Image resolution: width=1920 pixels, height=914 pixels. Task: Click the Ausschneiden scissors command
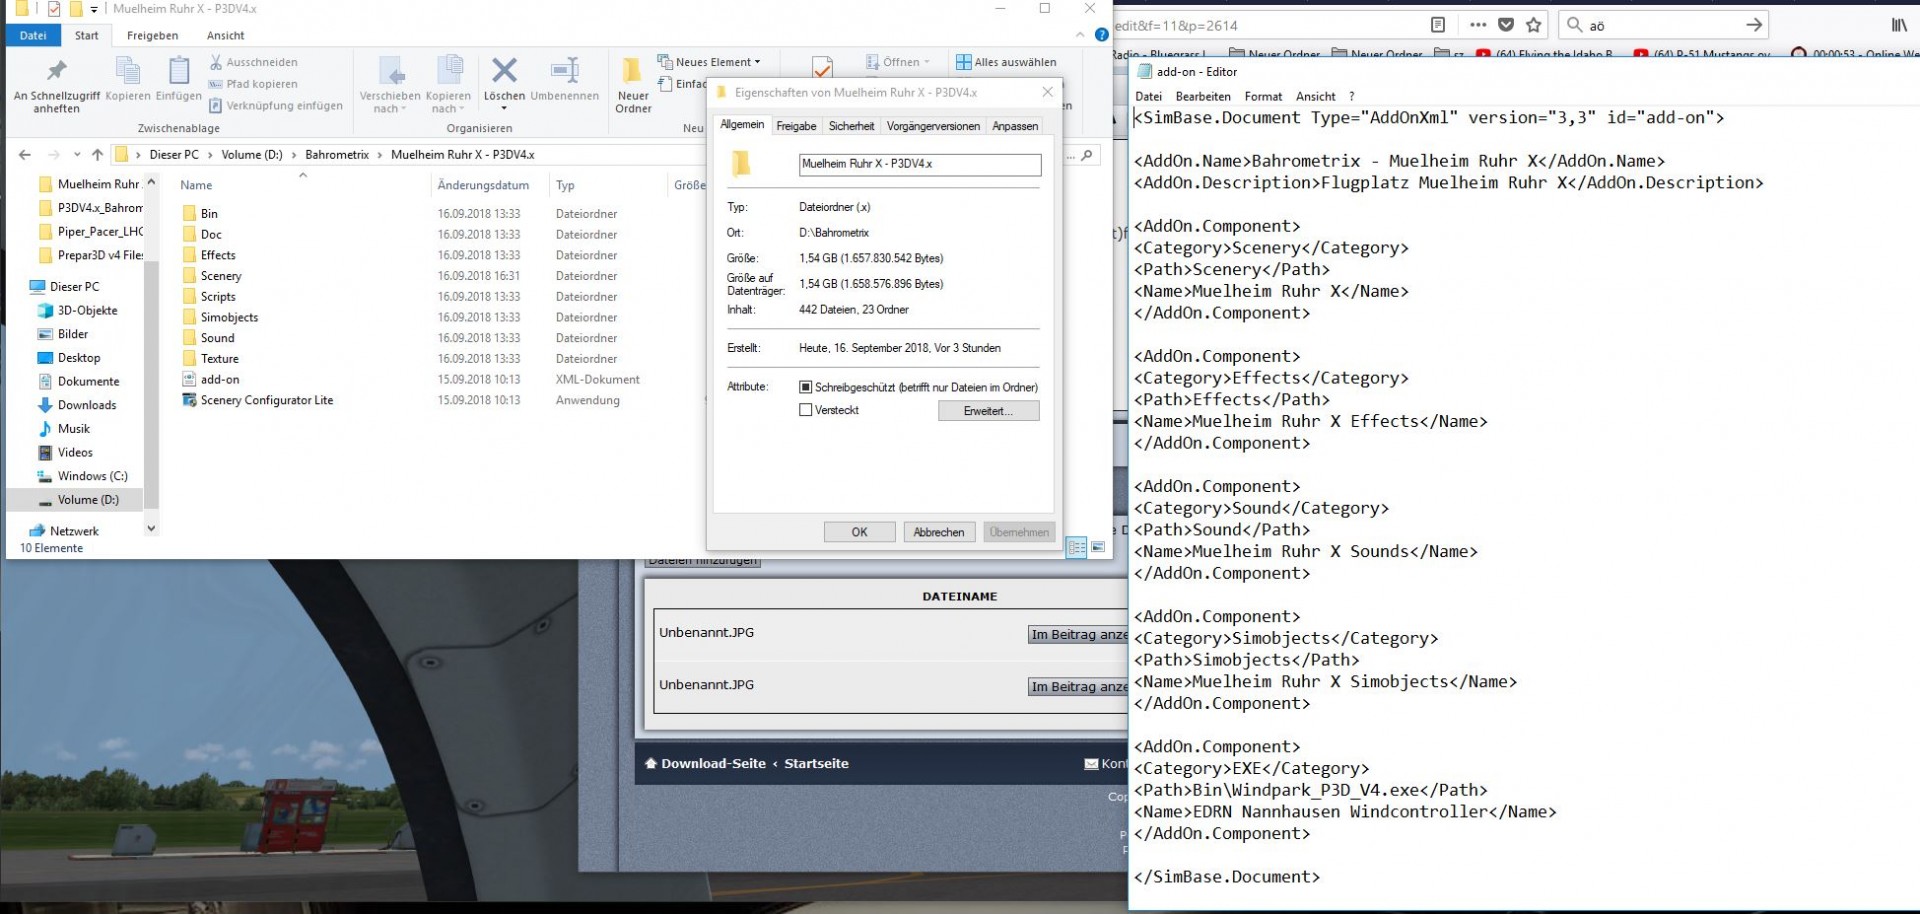[253, 62]
